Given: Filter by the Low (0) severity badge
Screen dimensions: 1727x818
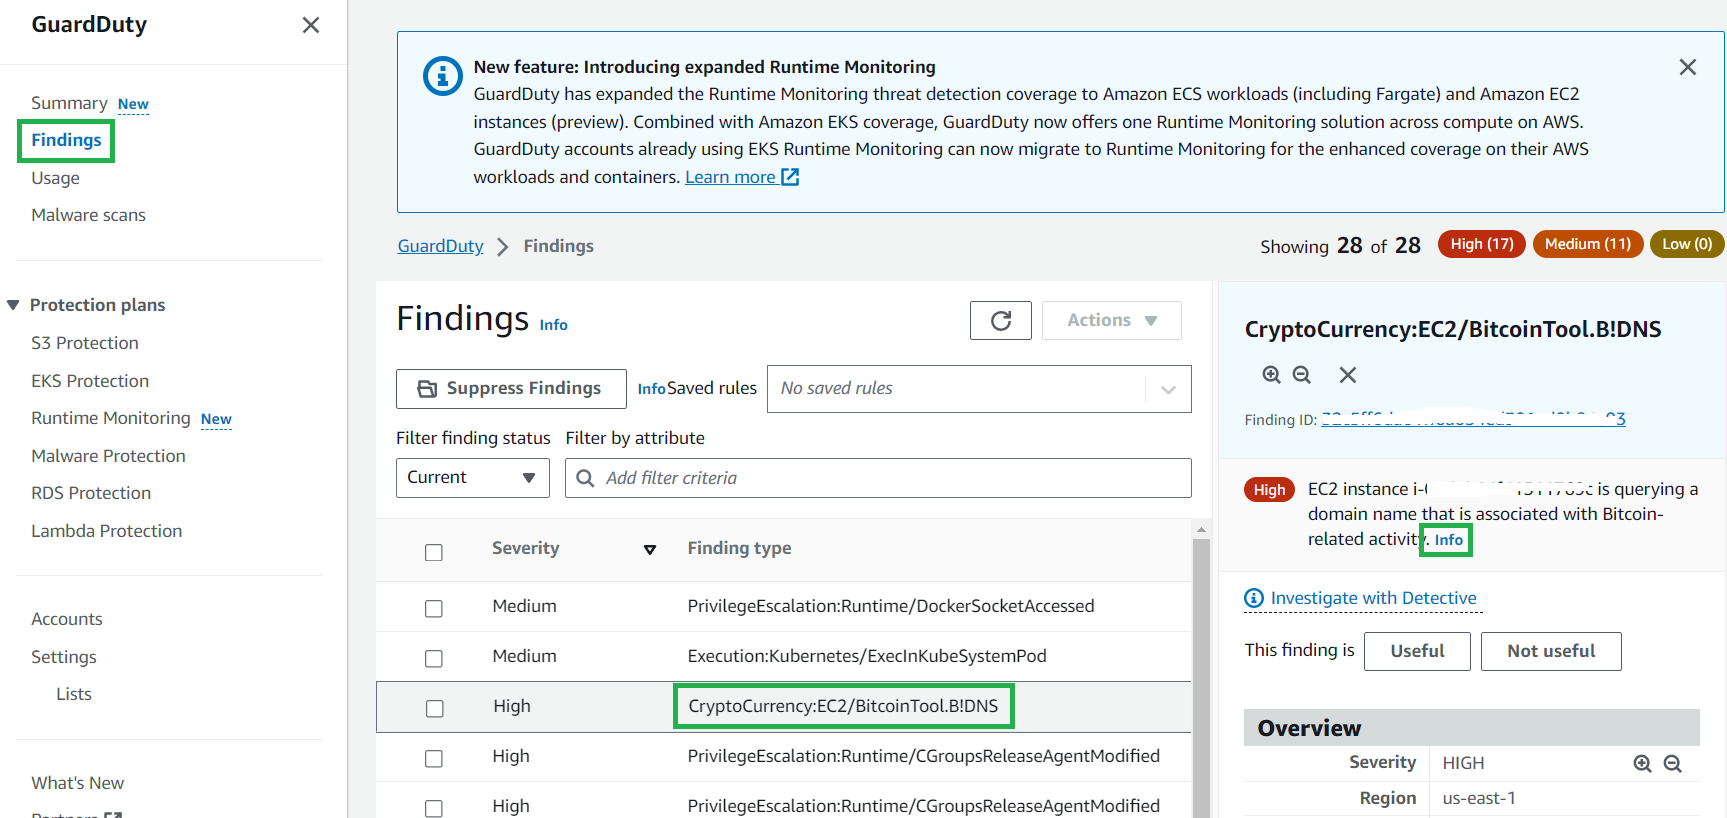Looking at the screenshot, I should click(x=1687, y=244).
